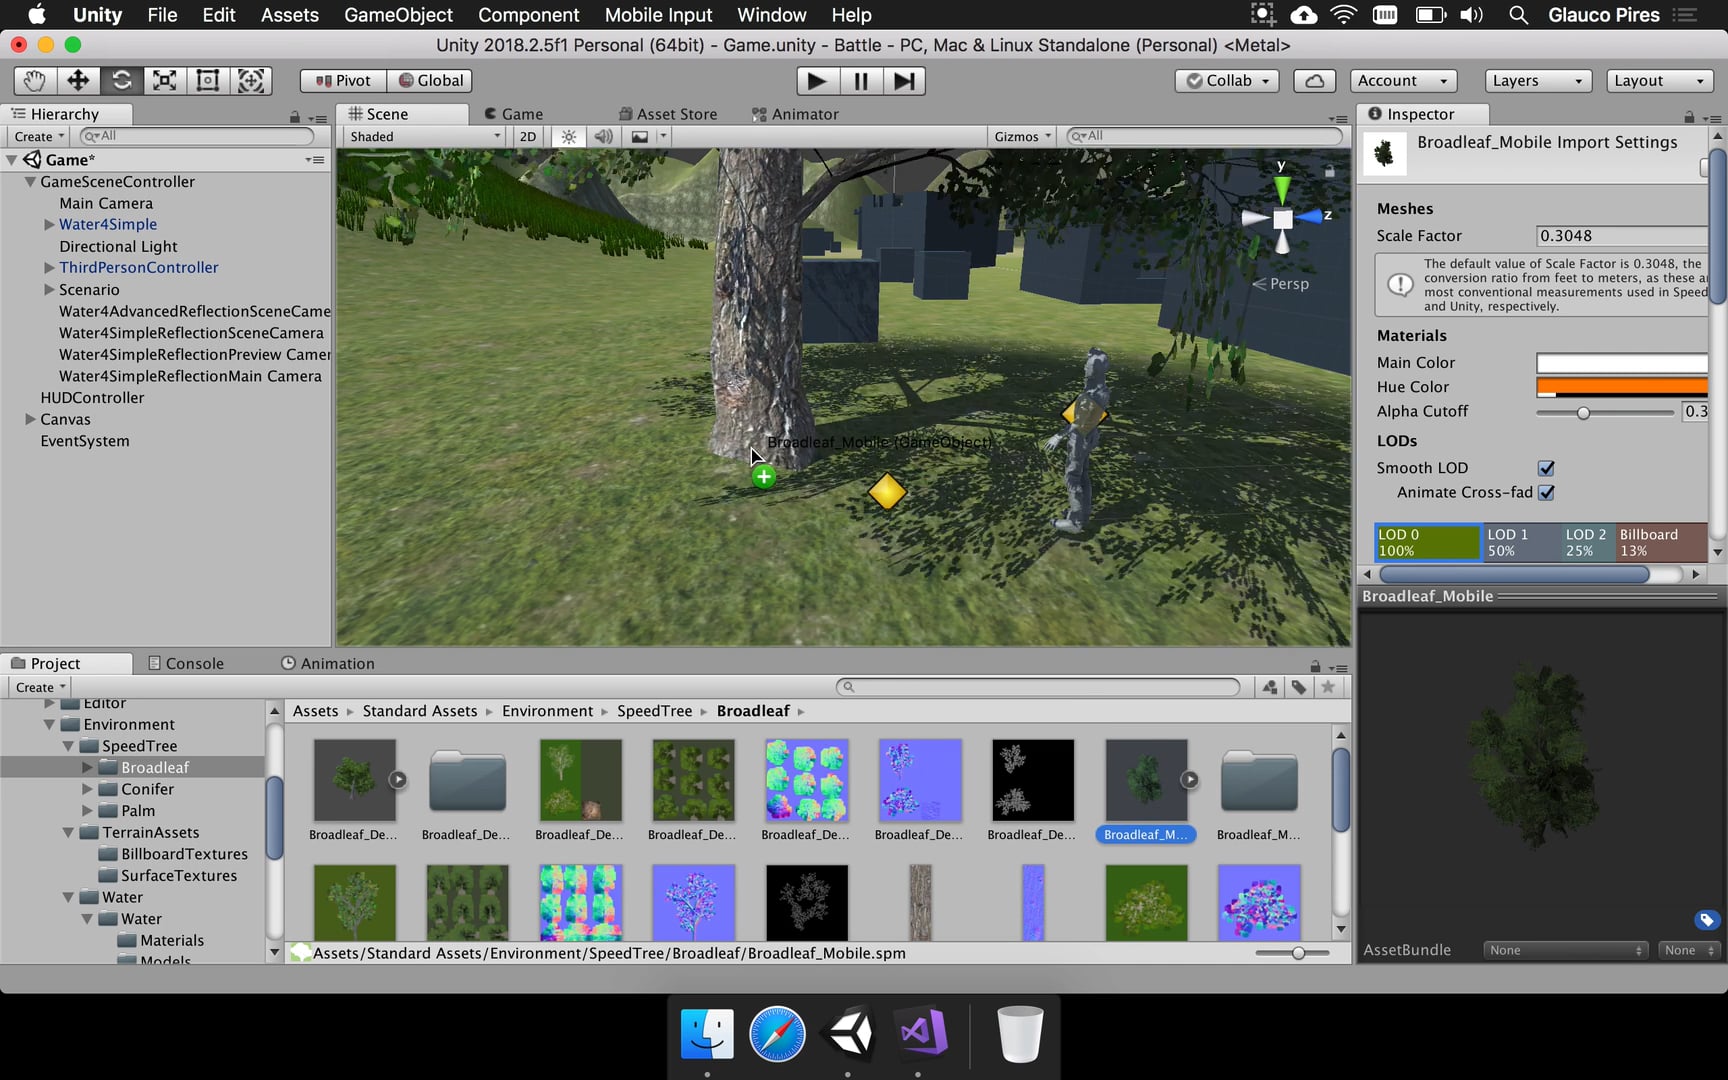Open Unity Cloud with the cloud icon
Screen dimensions: 1728x1080
(x=1315, y=80)
